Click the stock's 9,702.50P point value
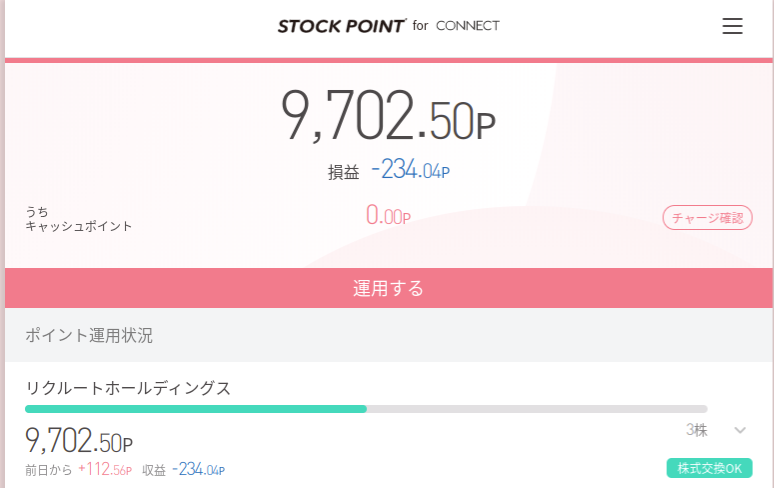 (x=79, y=440)
